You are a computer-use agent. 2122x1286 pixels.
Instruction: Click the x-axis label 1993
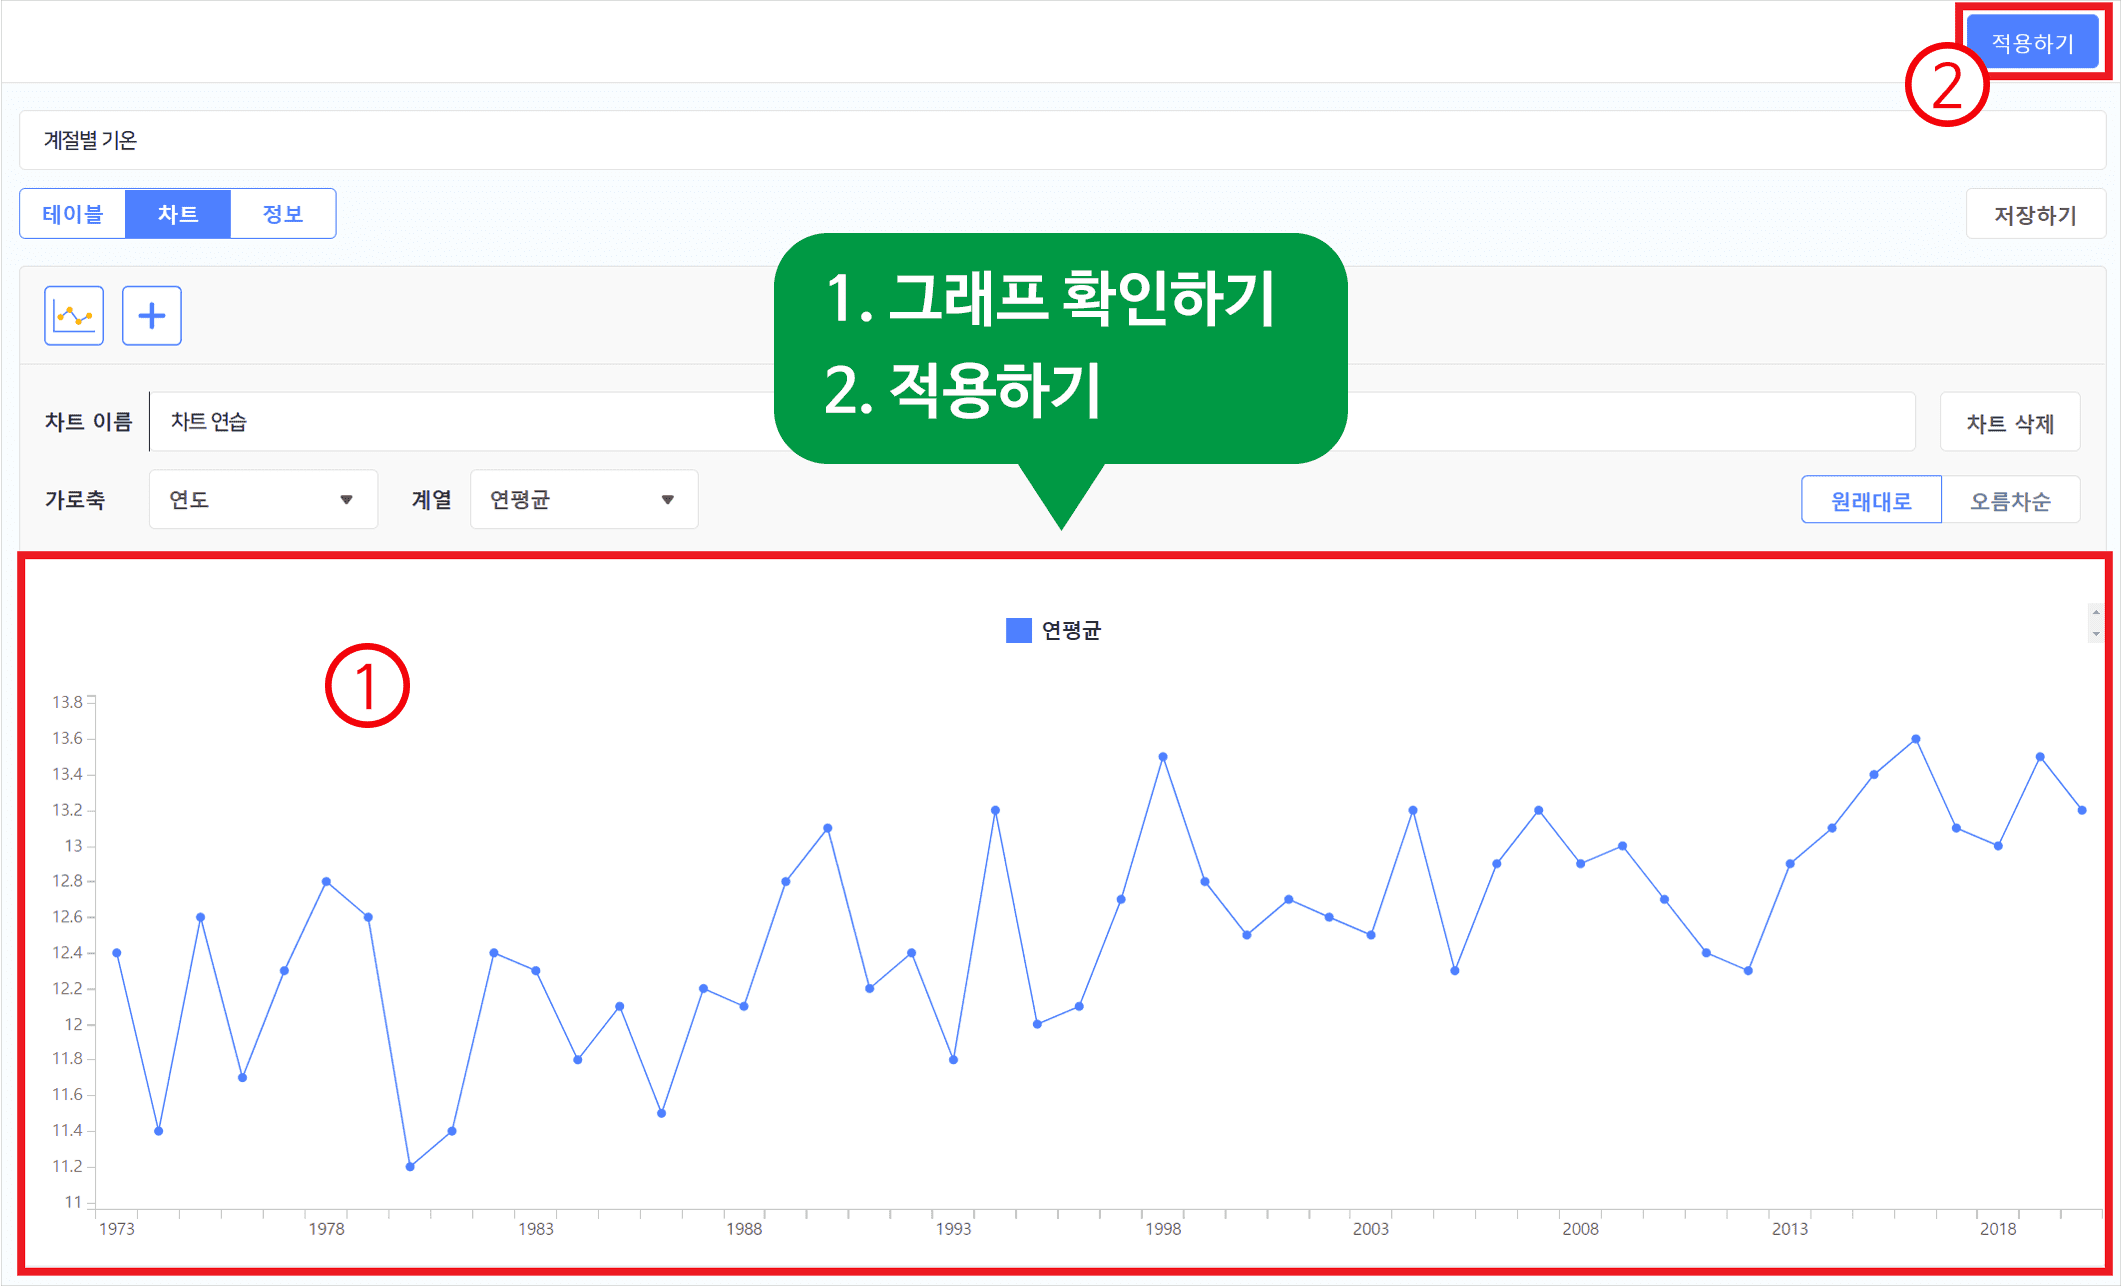point(953,1229)
